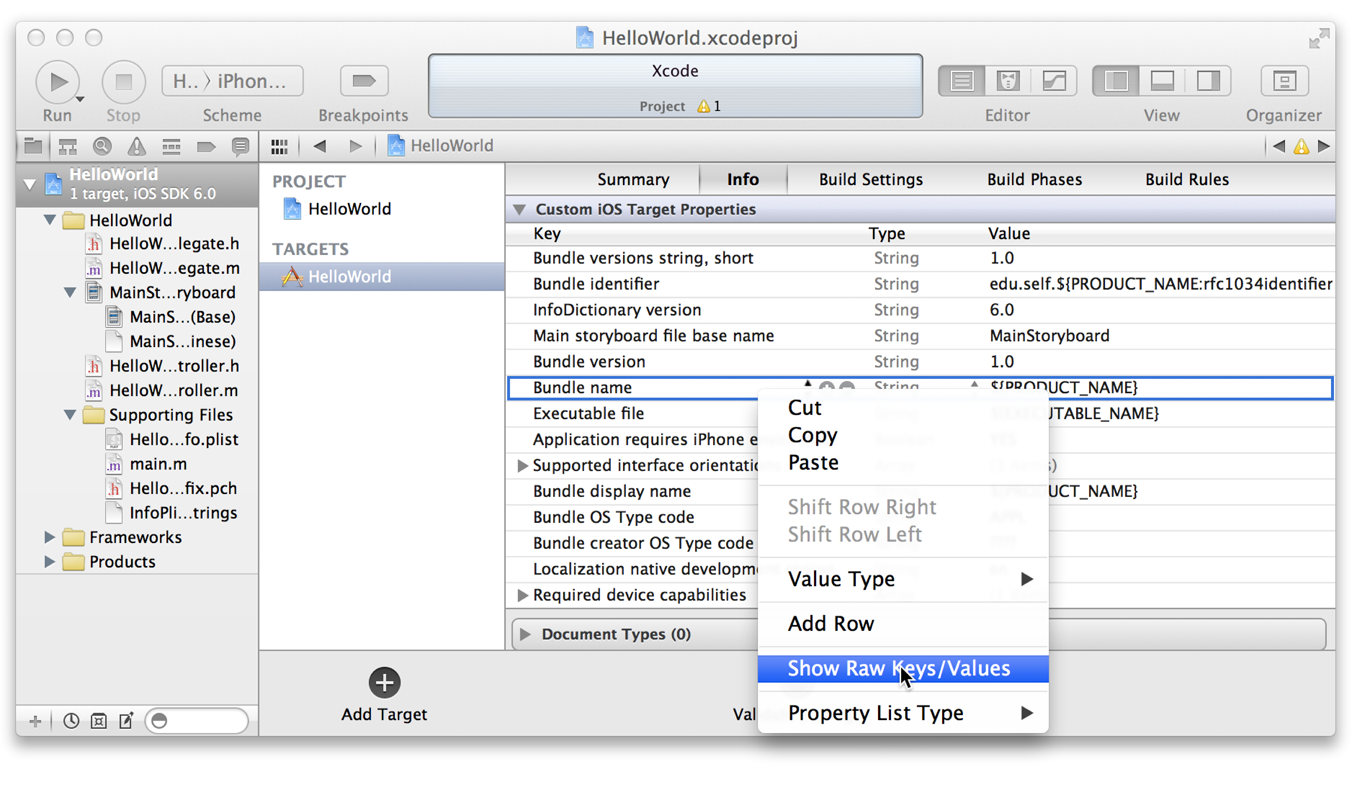Screen dimensions: 1370x792
Task: Open the Organizer window
Action: (x=1284, y=82)
